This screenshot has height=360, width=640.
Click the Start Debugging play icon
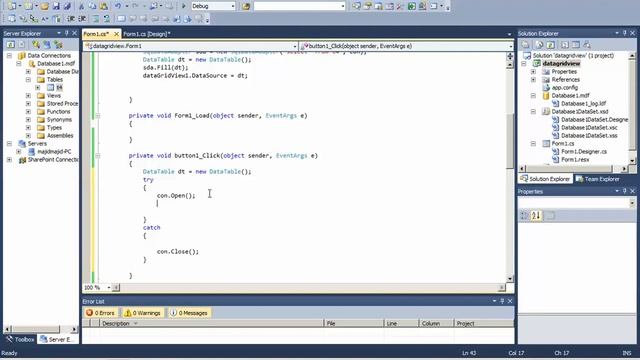pos(184,6)
